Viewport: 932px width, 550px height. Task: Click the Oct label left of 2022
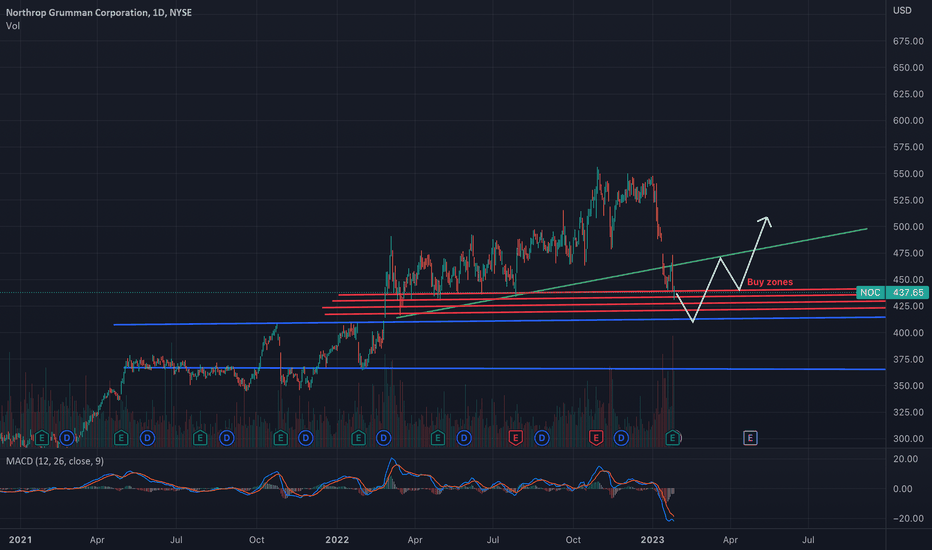(257, 540)
